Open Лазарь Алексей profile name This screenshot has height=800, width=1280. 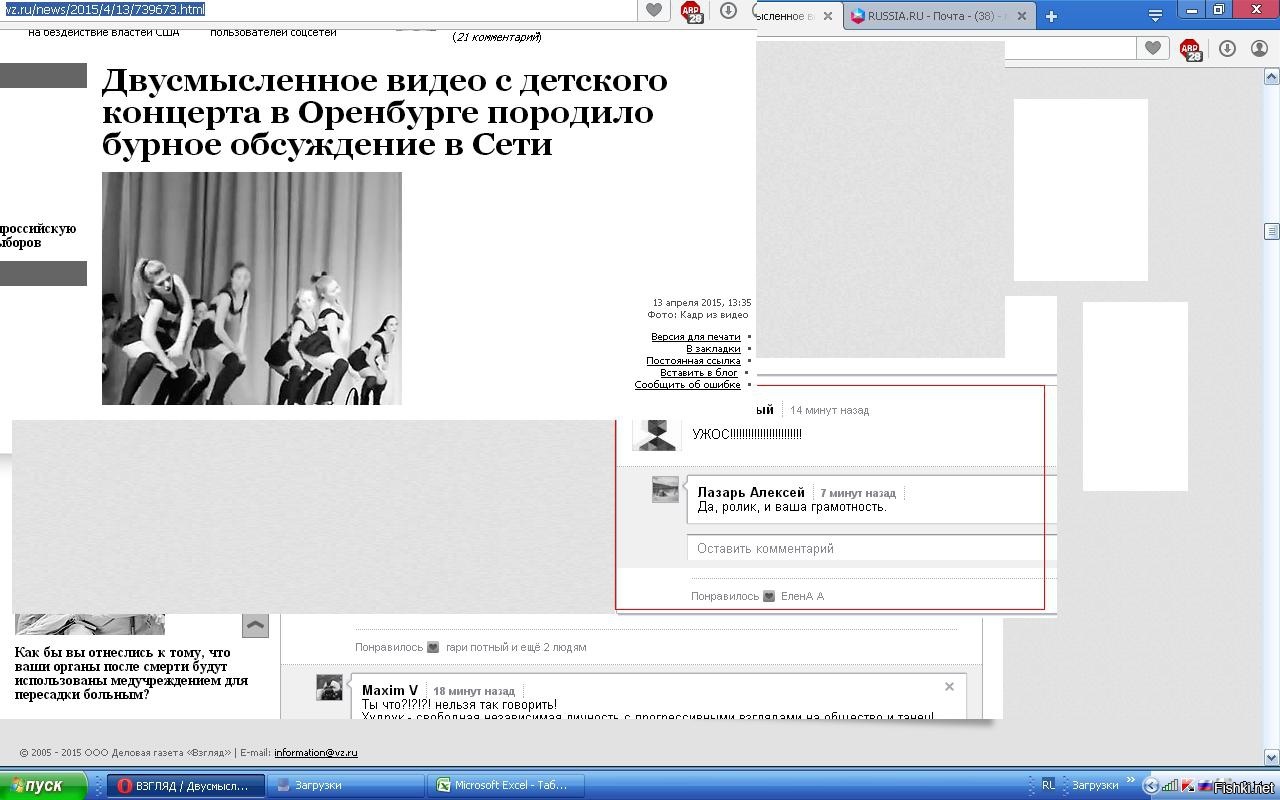(751, 492)
